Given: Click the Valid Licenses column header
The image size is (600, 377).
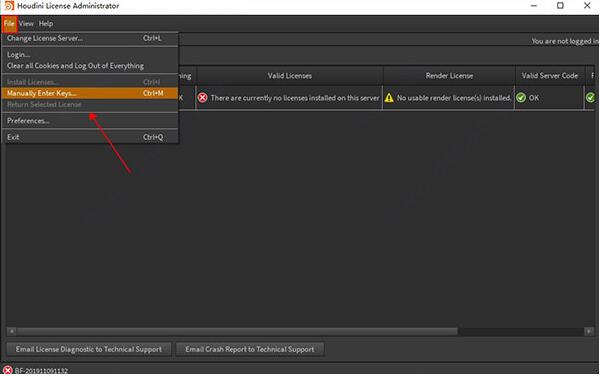Looking at the screenshot, I should tap(290, 76).
